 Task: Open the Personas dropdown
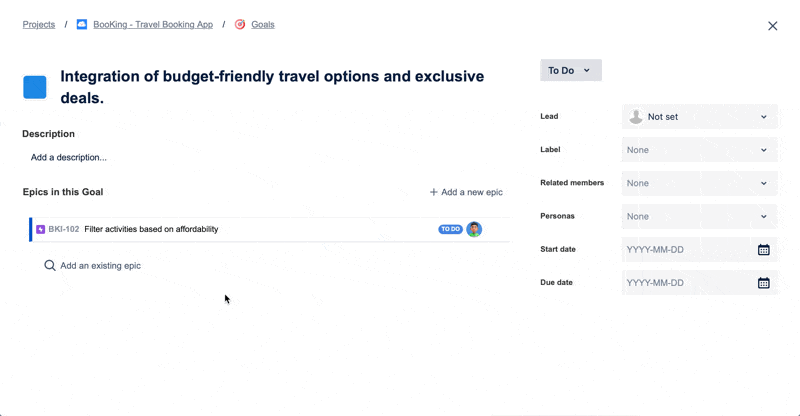[763, 216]
